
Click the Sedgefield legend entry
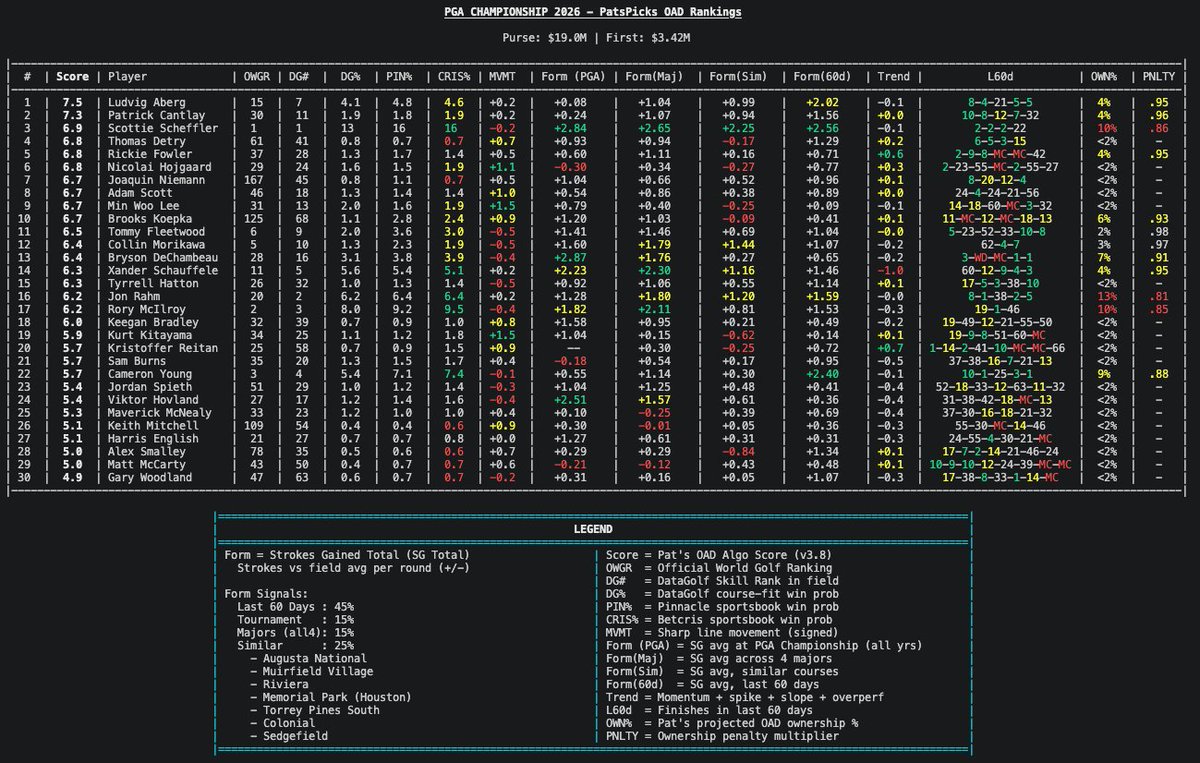(x=294, y=736)
